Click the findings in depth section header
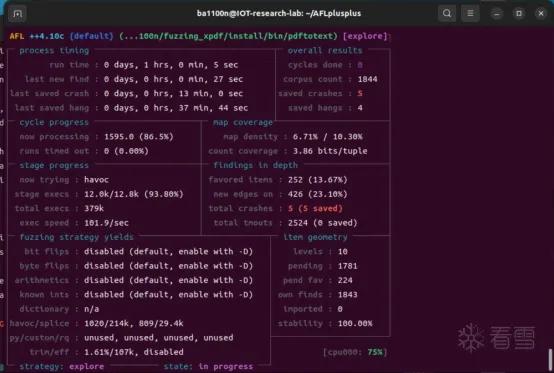Image resolution: width=554 pixels, height=373 pixels. pos(255,165)
